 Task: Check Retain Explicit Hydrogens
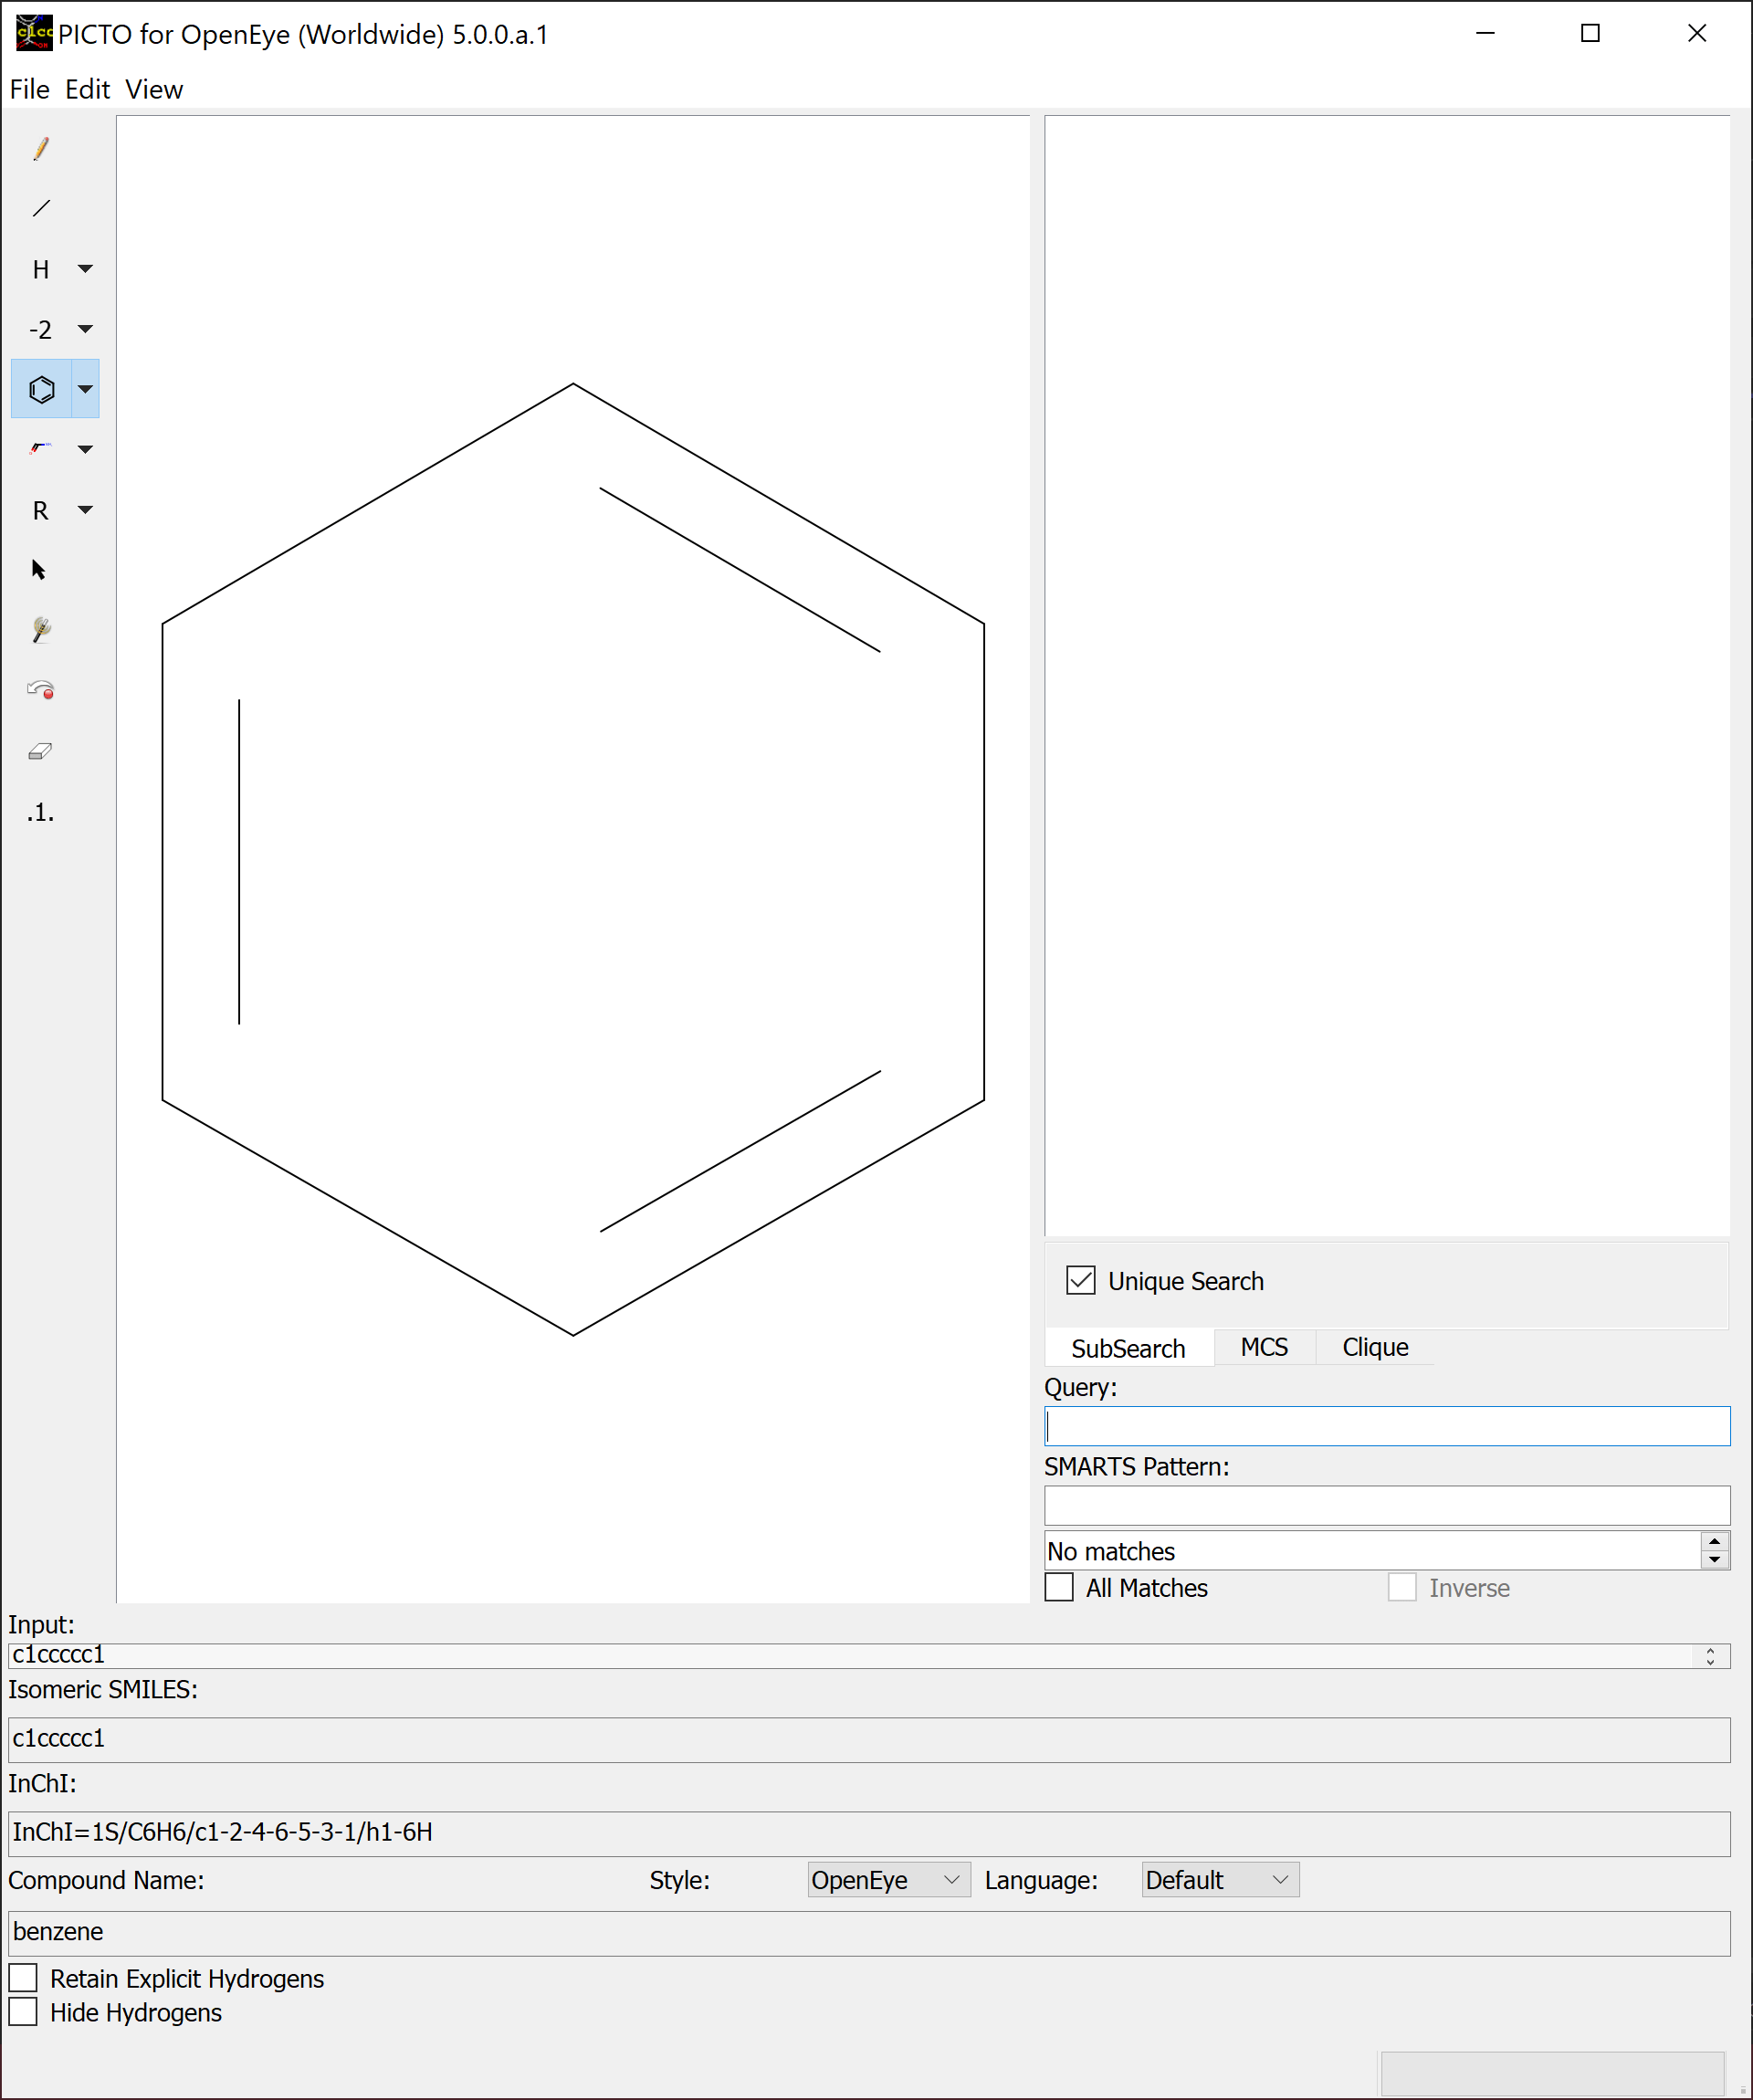point(23,1979)
